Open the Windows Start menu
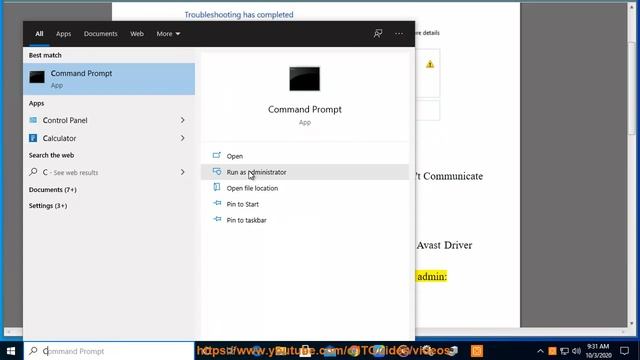Viewport: 640px width, 360px height. pyautogui.click(x=11, y=351)
